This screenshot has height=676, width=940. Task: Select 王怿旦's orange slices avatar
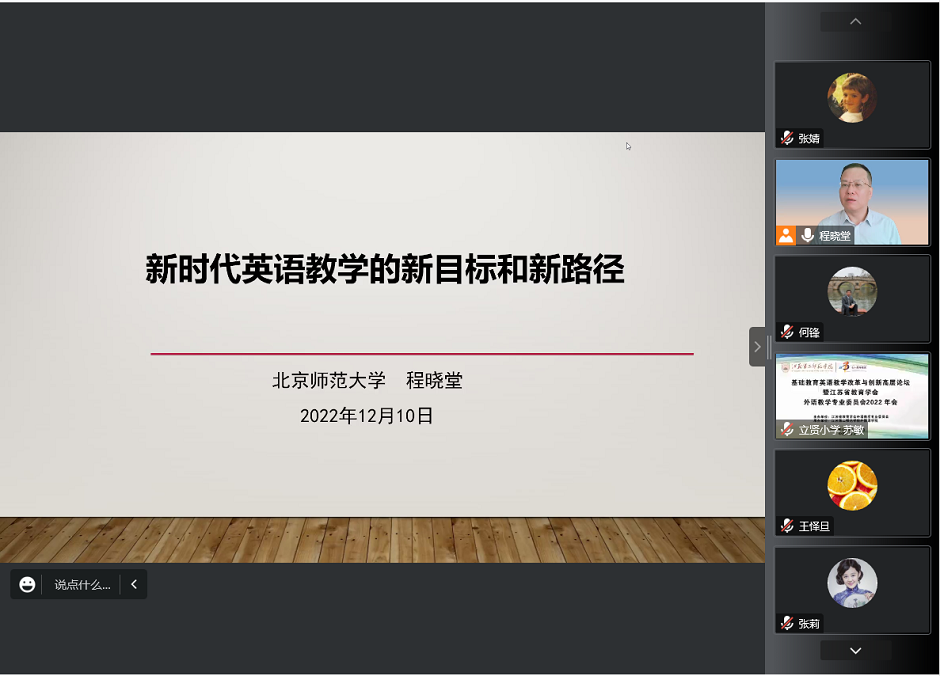[852, 485]
